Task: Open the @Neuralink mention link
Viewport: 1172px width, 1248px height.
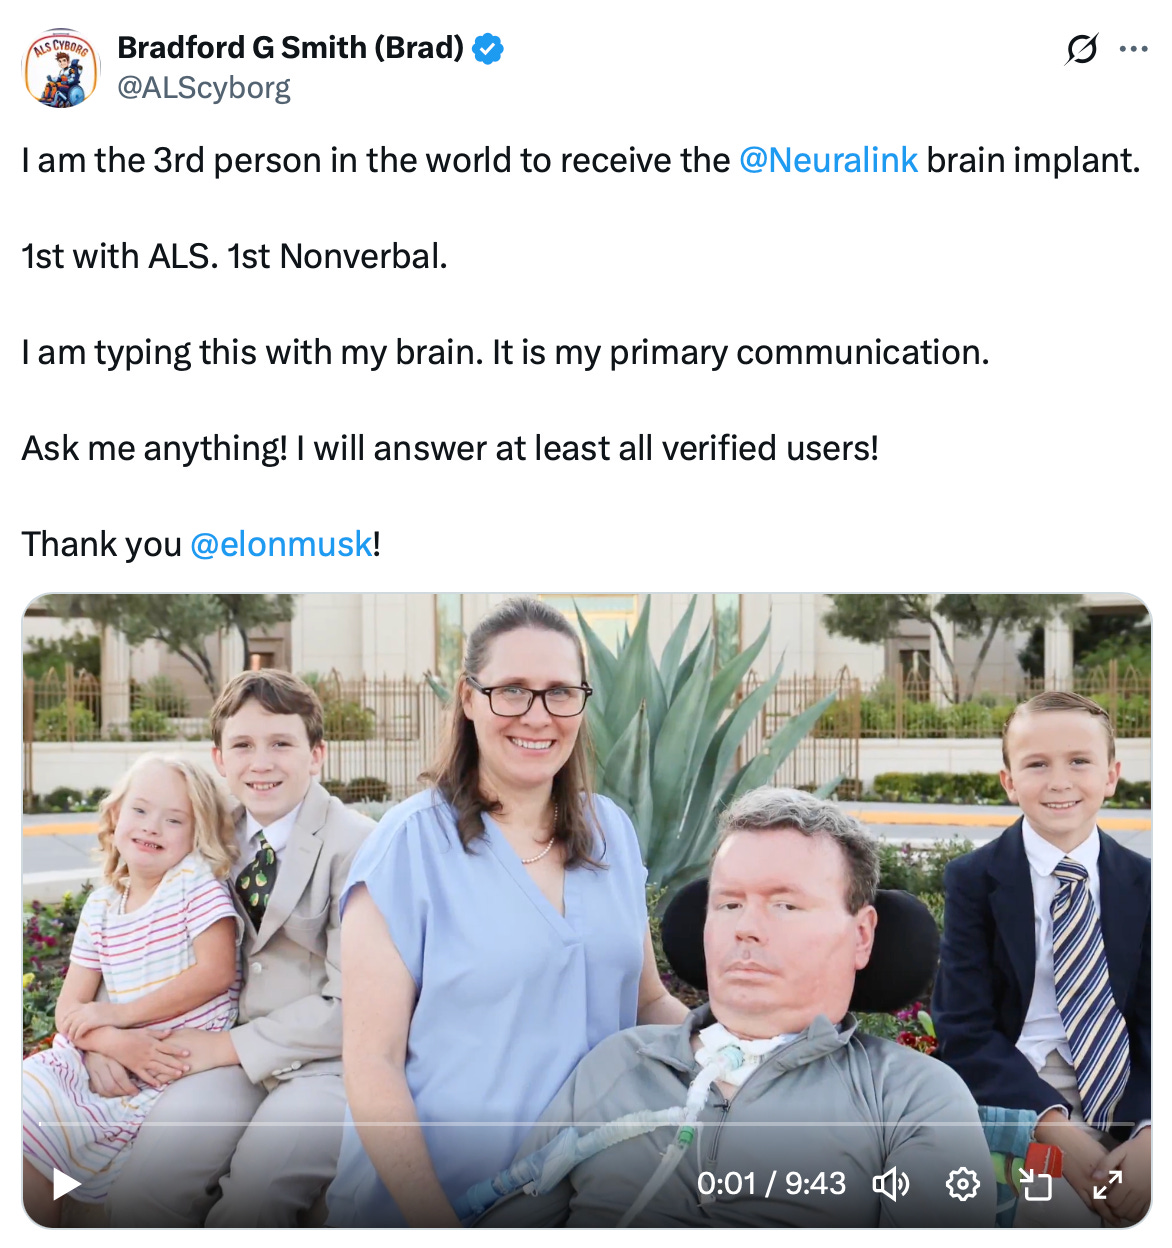Action: pos(828,160)
